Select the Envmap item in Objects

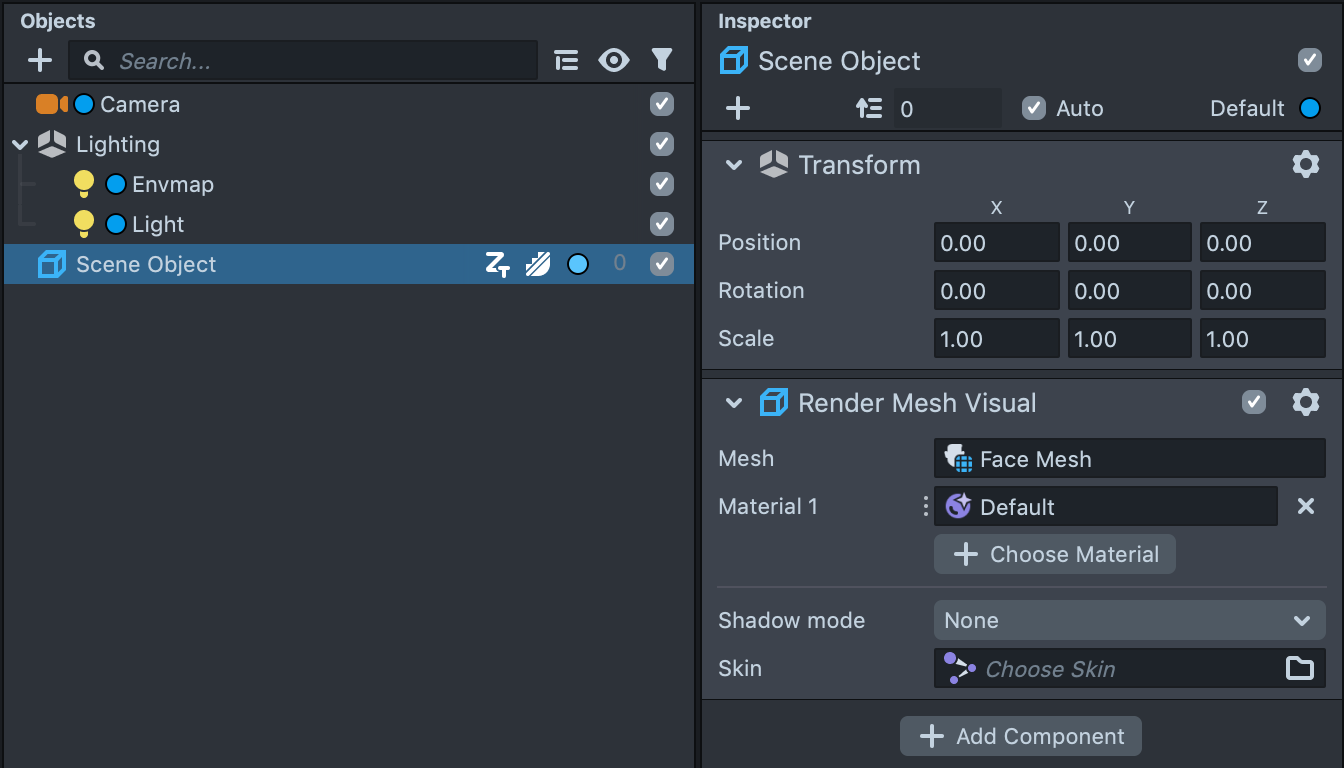pos(172,185)
